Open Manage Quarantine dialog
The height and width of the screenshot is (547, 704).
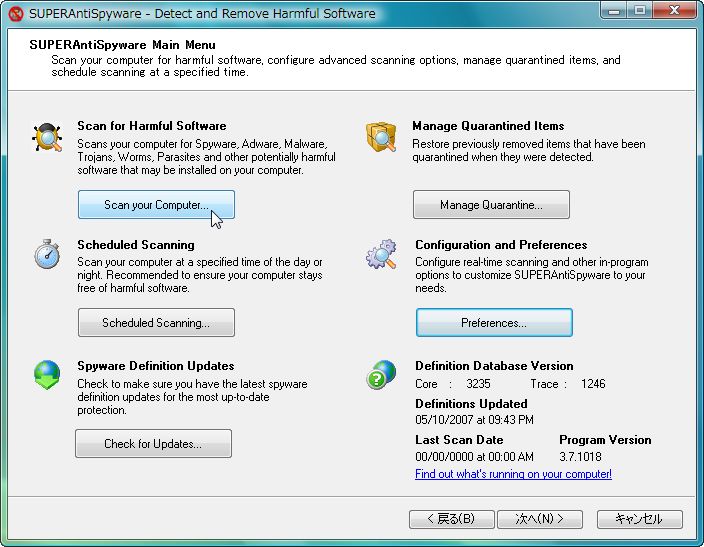pos(491,205)
